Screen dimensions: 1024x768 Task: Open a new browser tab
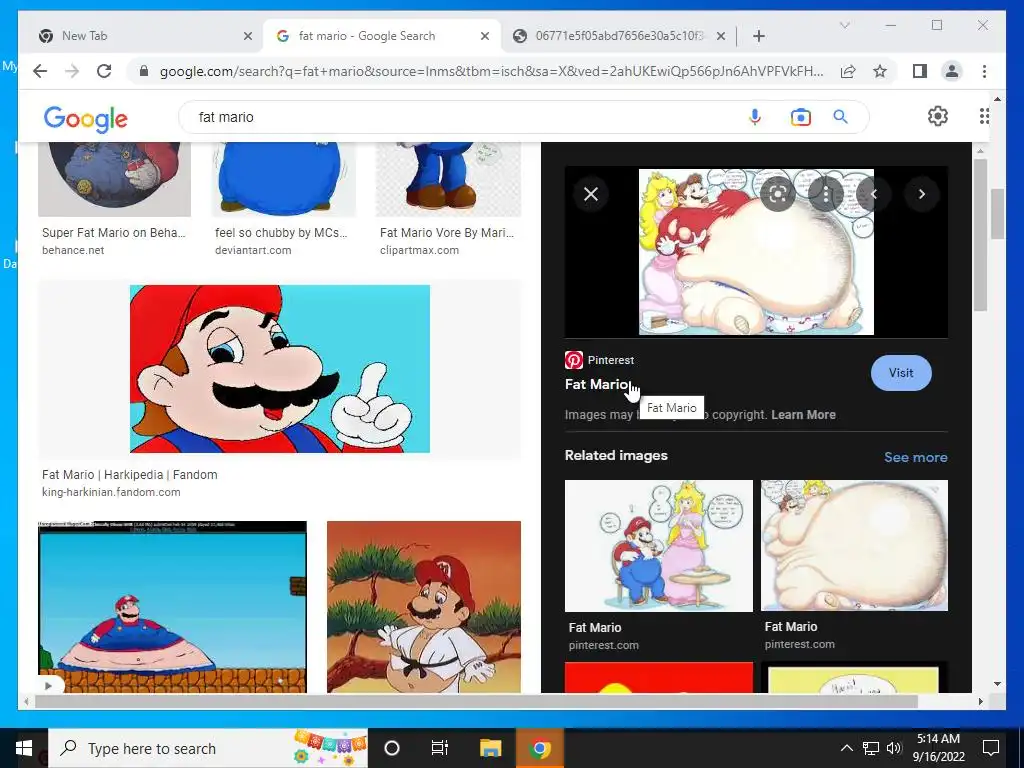(758, 36)
